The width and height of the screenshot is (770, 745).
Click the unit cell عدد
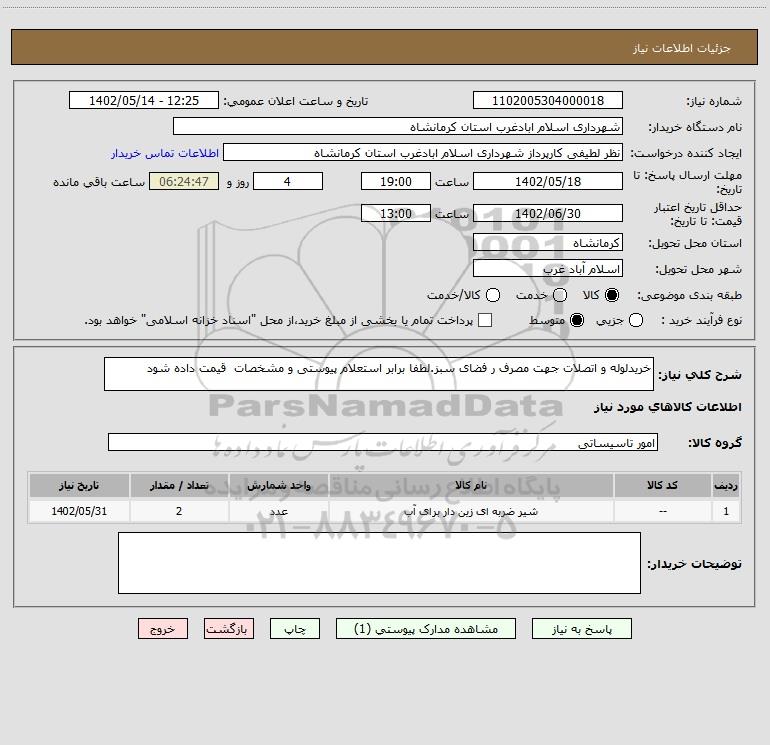coord(278,511)
